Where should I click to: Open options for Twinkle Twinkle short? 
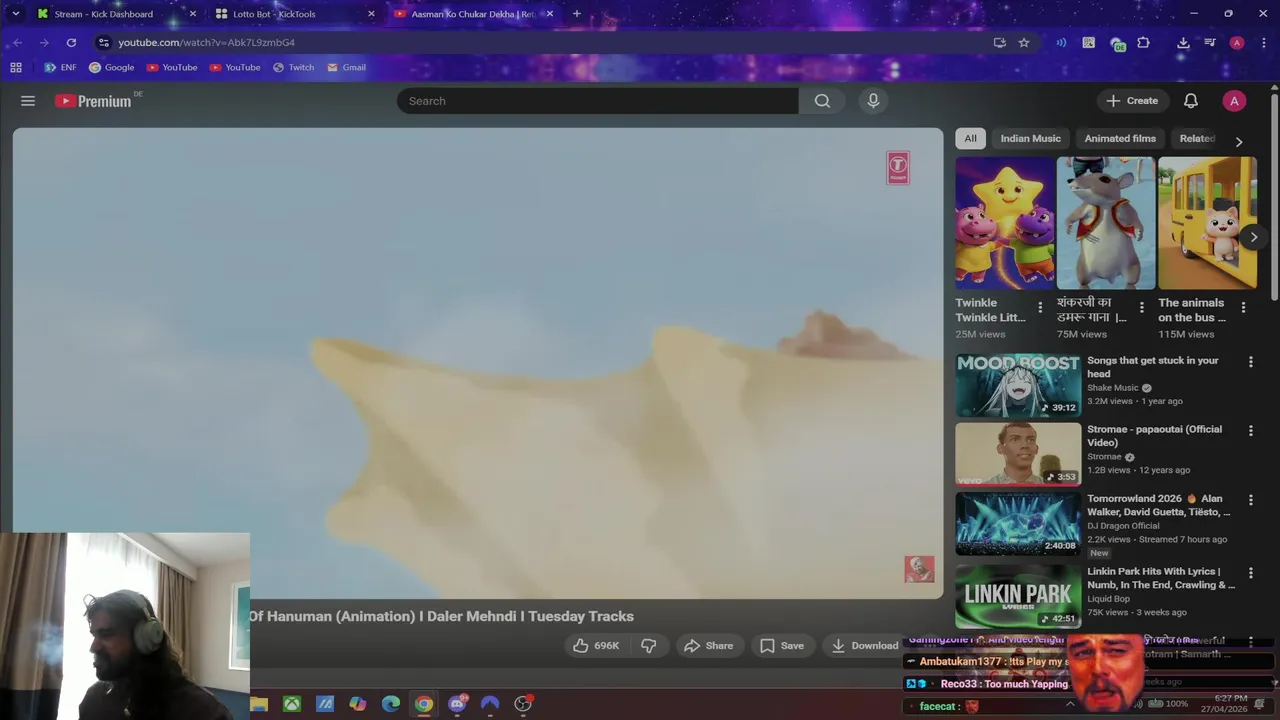coord(1040,308)
